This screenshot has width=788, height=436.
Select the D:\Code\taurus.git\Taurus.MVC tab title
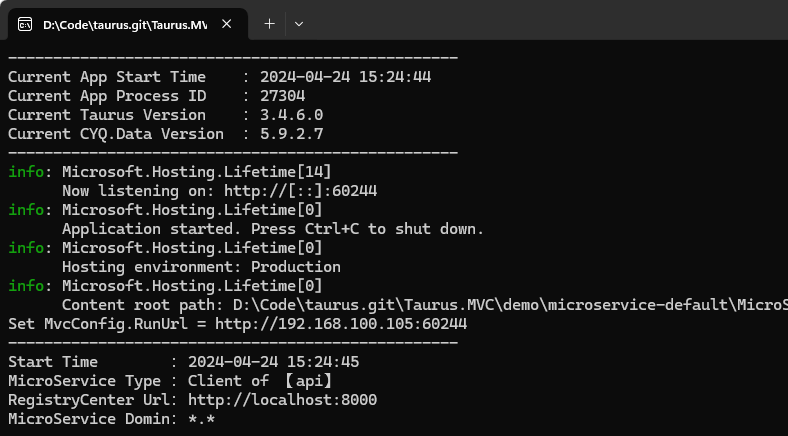[x=125, y=25]
